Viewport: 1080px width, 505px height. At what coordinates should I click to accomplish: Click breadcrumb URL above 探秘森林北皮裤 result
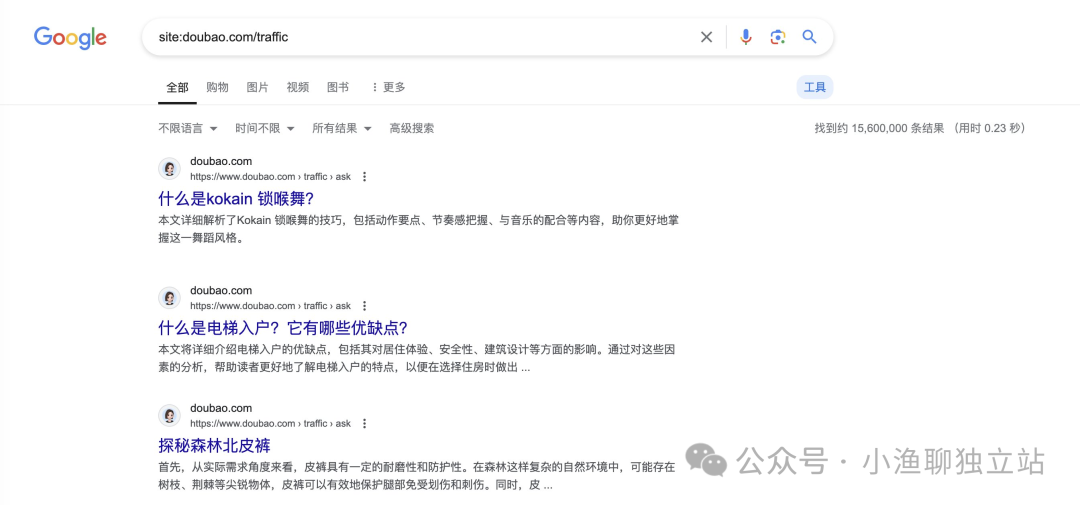click(x=271, y=424)
